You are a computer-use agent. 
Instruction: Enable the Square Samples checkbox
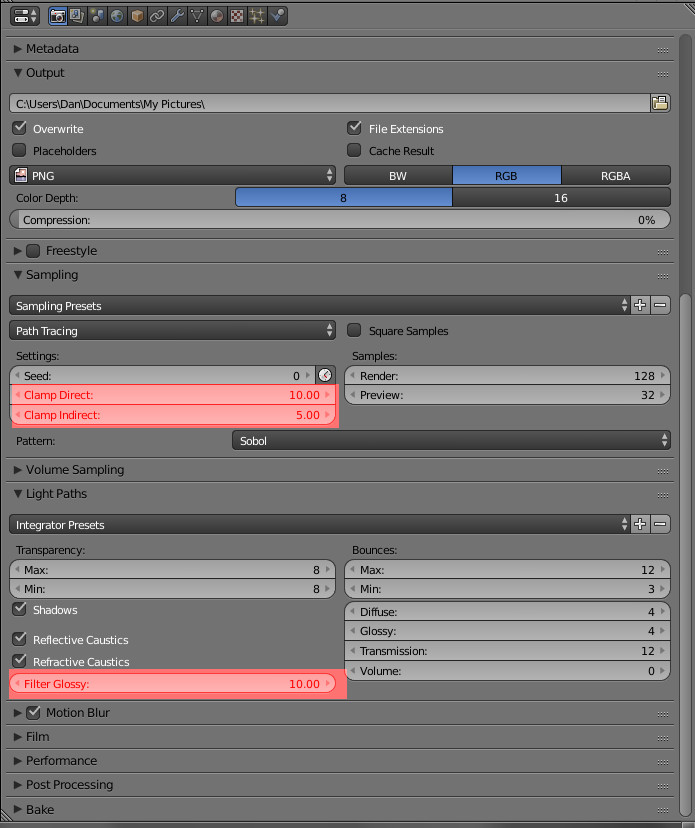[354, 331]
